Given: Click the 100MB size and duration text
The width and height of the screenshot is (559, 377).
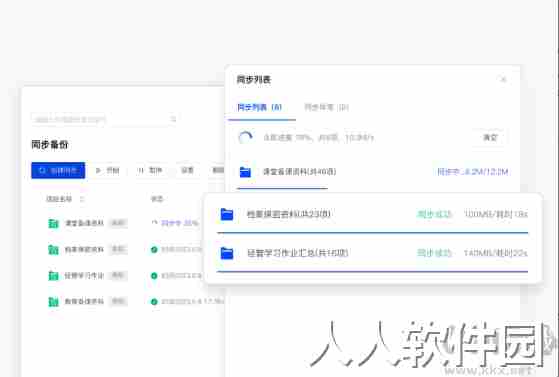Looking at the screenshot, I should [x=496, y=214].
